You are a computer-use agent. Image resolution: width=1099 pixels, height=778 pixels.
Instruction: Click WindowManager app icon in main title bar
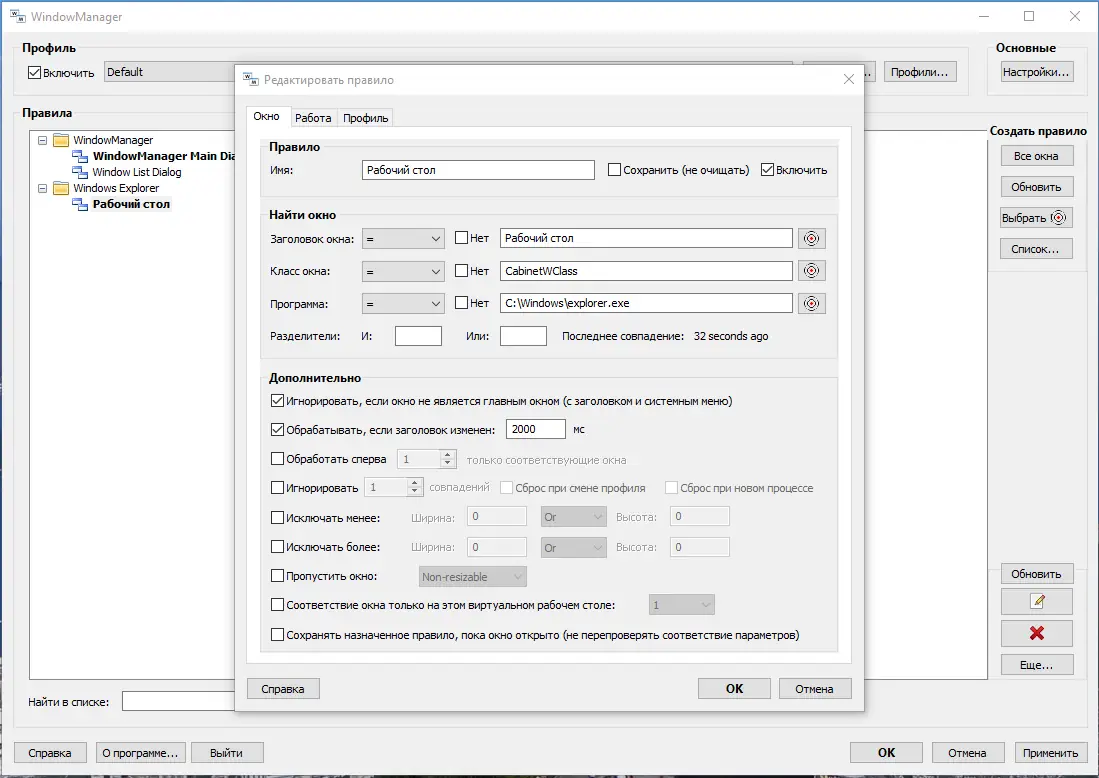[18, 16]
